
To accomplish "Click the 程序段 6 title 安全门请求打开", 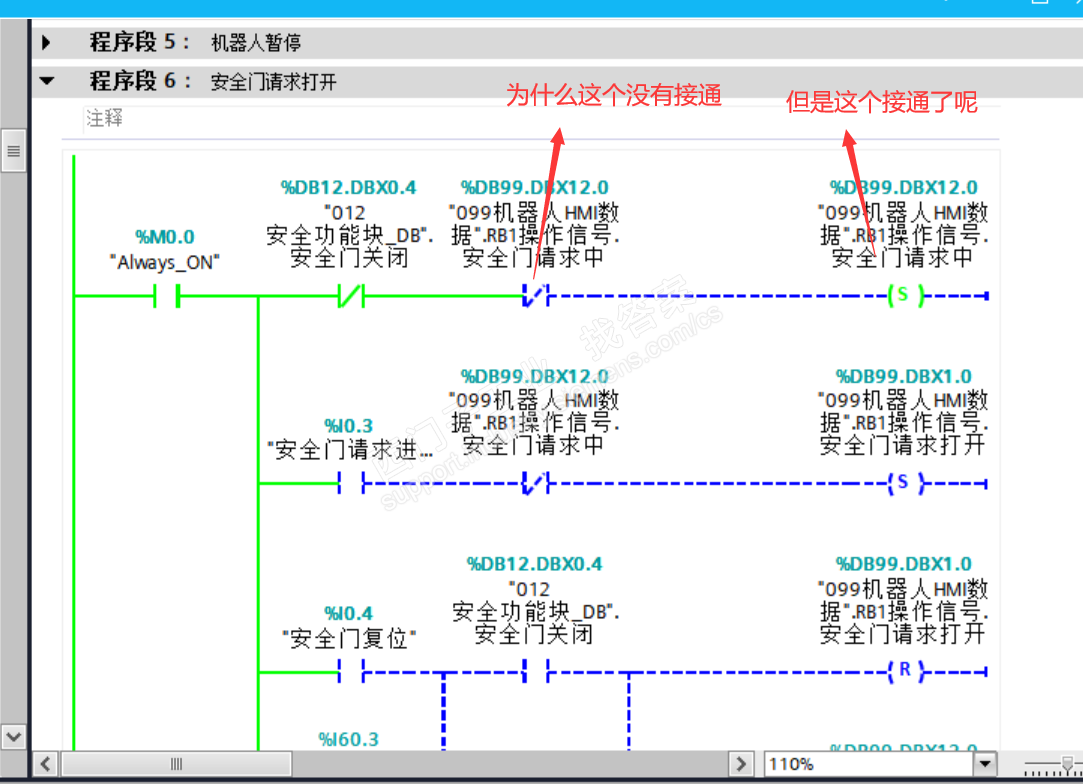I will pos(274,82).
